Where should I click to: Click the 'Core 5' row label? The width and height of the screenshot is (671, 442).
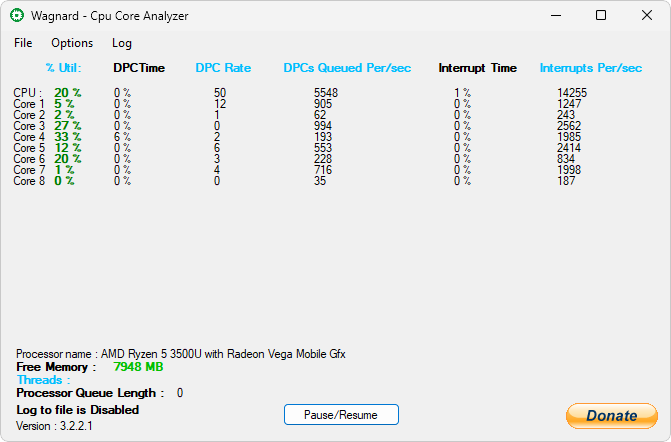click(x=29, y=148)
